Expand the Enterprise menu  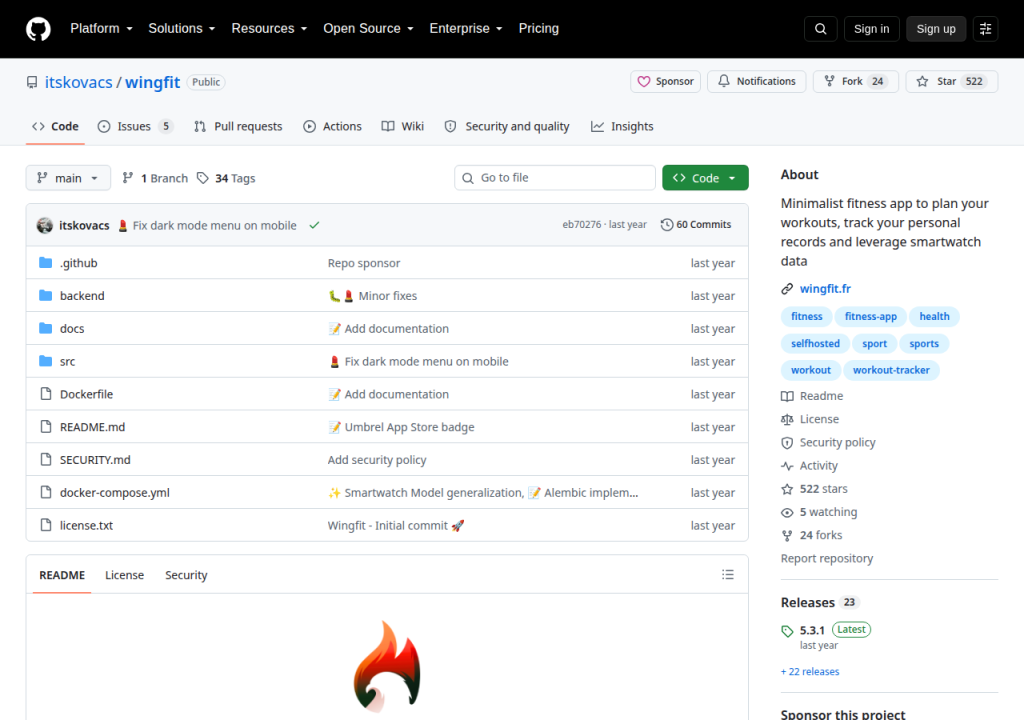[466, 29]
